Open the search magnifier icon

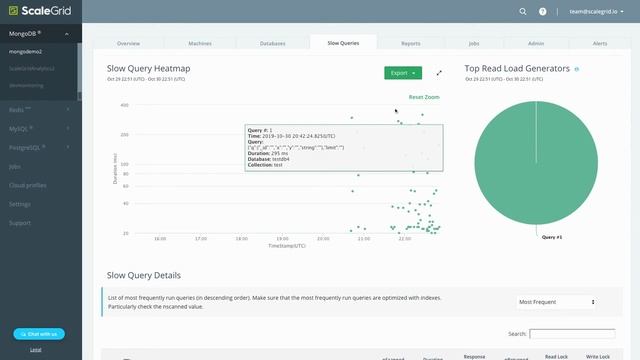[522, 11]
